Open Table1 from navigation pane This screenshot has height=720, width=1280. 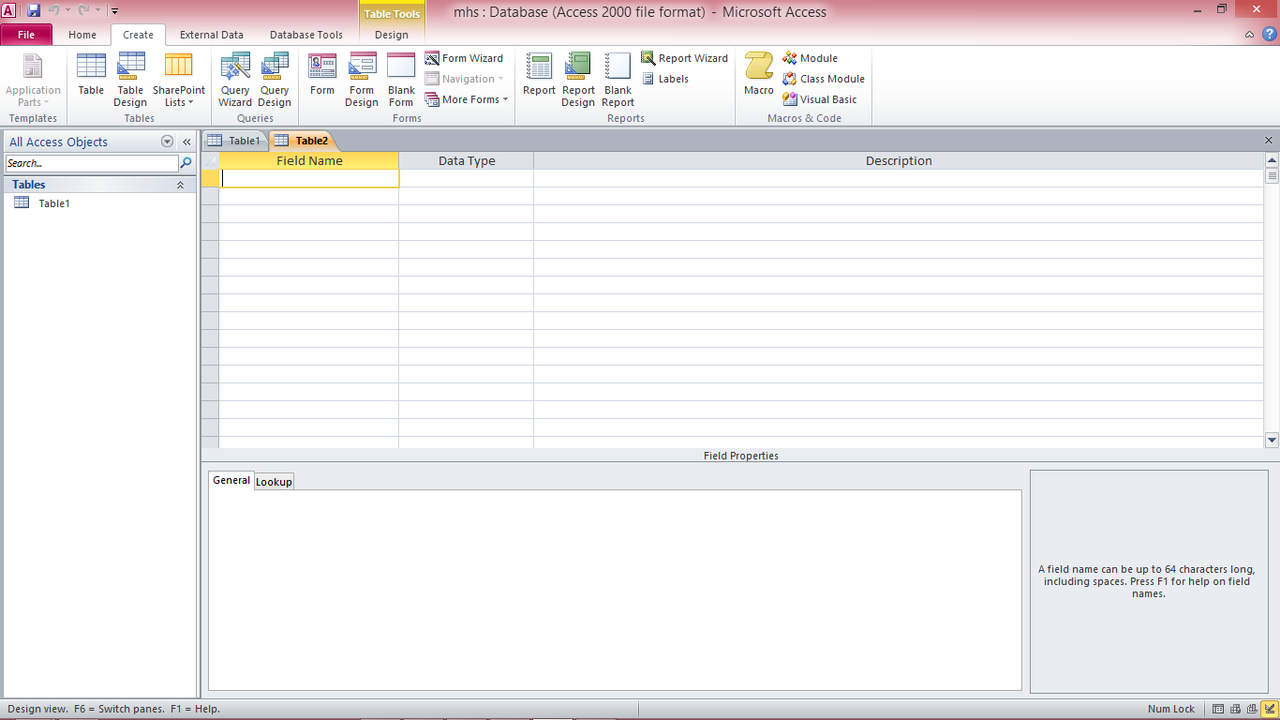point(54,203)
